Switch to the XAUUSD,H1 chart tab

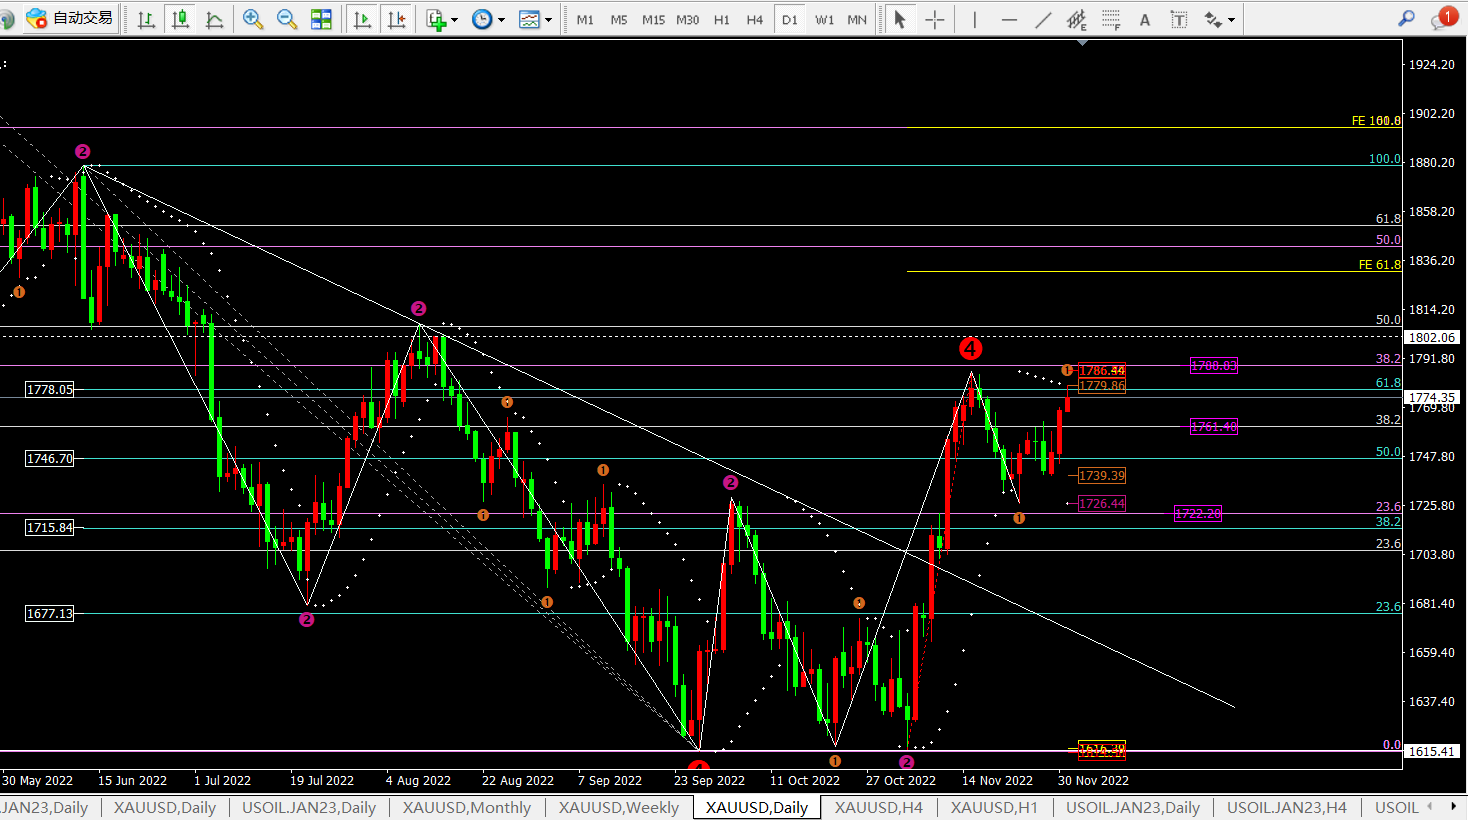point(994,807)
